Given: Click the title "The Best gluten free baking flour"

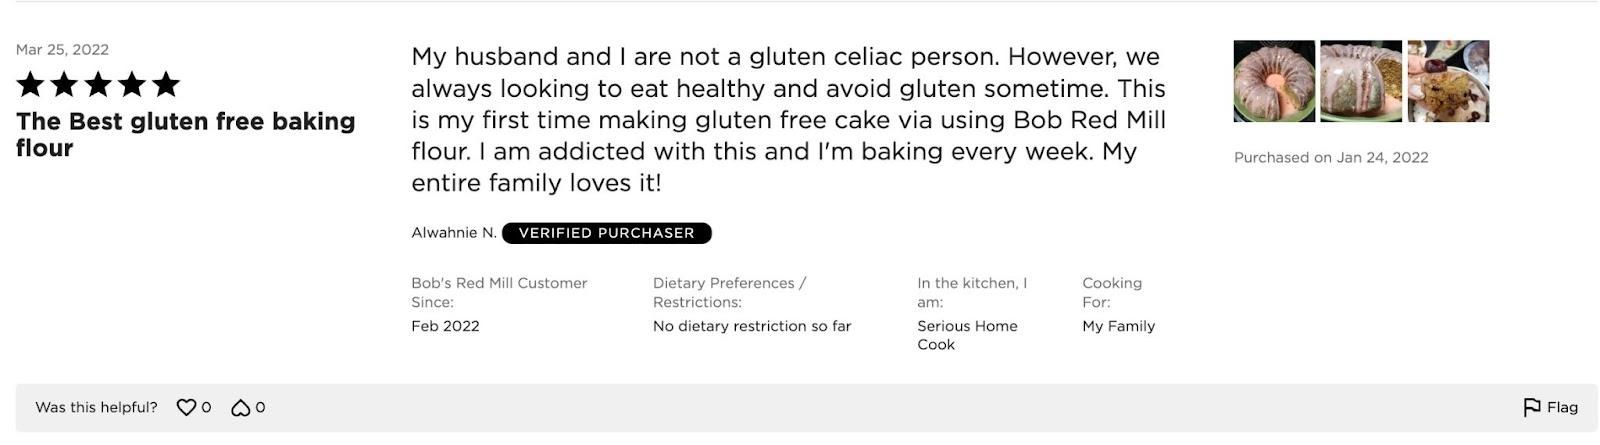Looking at the screenshot, I should pos(186,134).
